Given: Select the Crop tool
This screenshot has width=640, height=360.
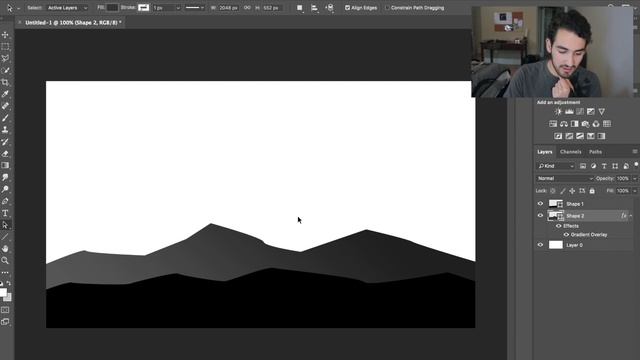Looking at the screenshot, I should tap(5, 82).
